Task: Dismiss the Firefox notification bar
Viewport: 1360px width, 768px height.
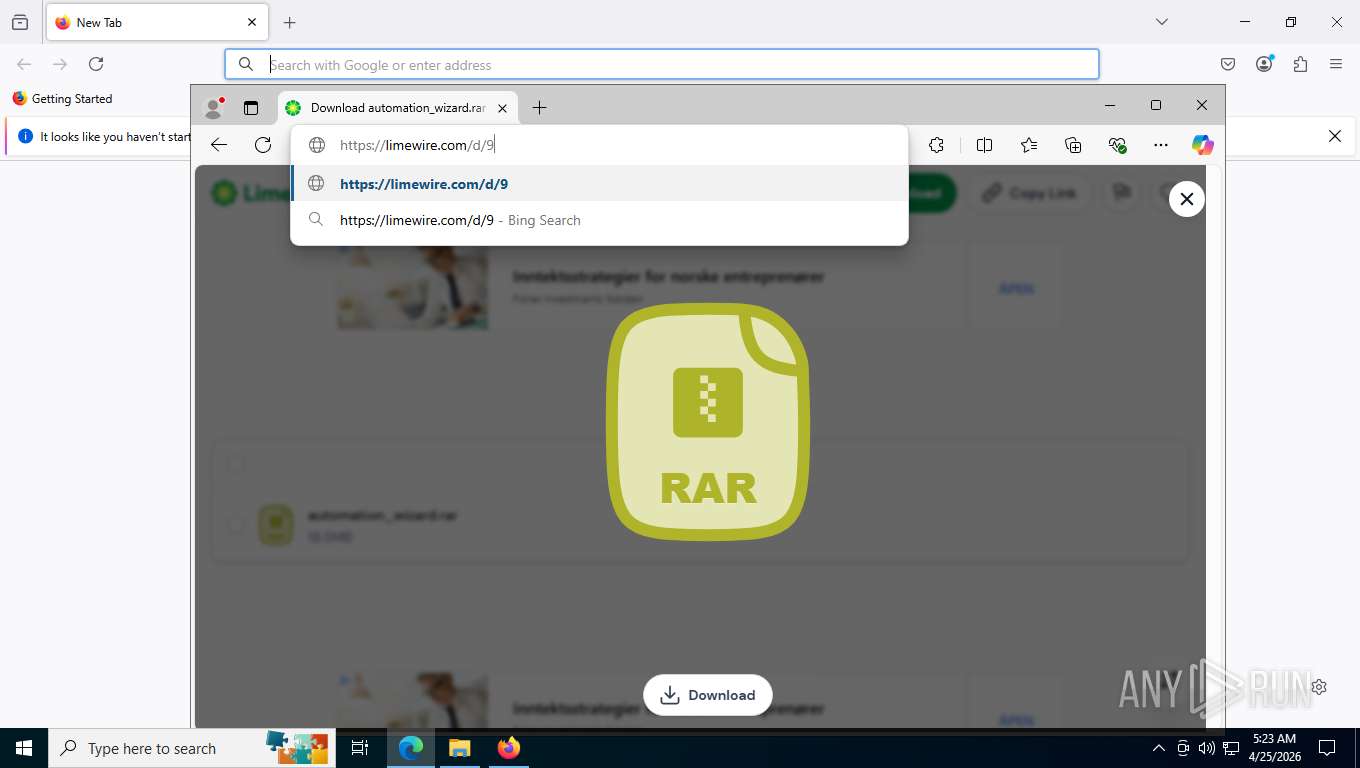Action: coord(1334,136)
